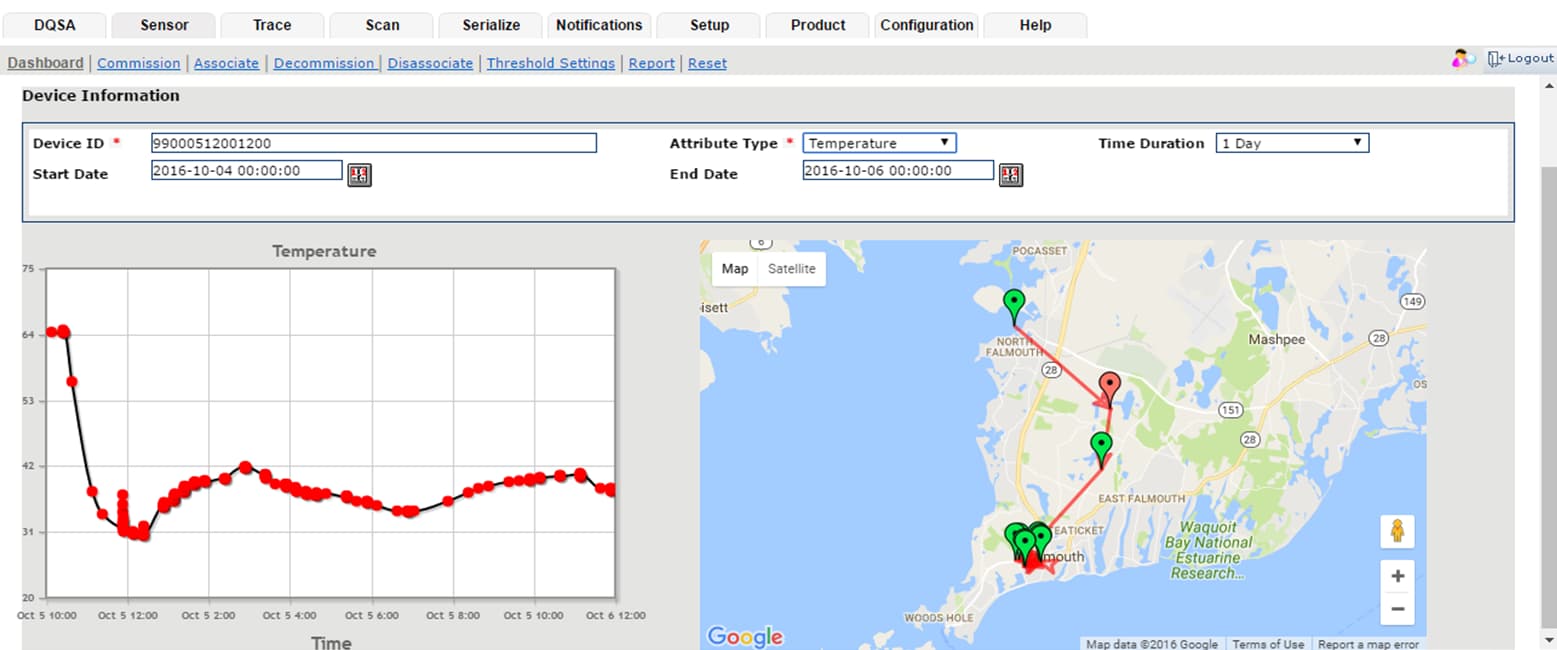Click the highest data point near 64
Screen dimensions: 1557x650
pyautogui.click(x=63, y=331)
